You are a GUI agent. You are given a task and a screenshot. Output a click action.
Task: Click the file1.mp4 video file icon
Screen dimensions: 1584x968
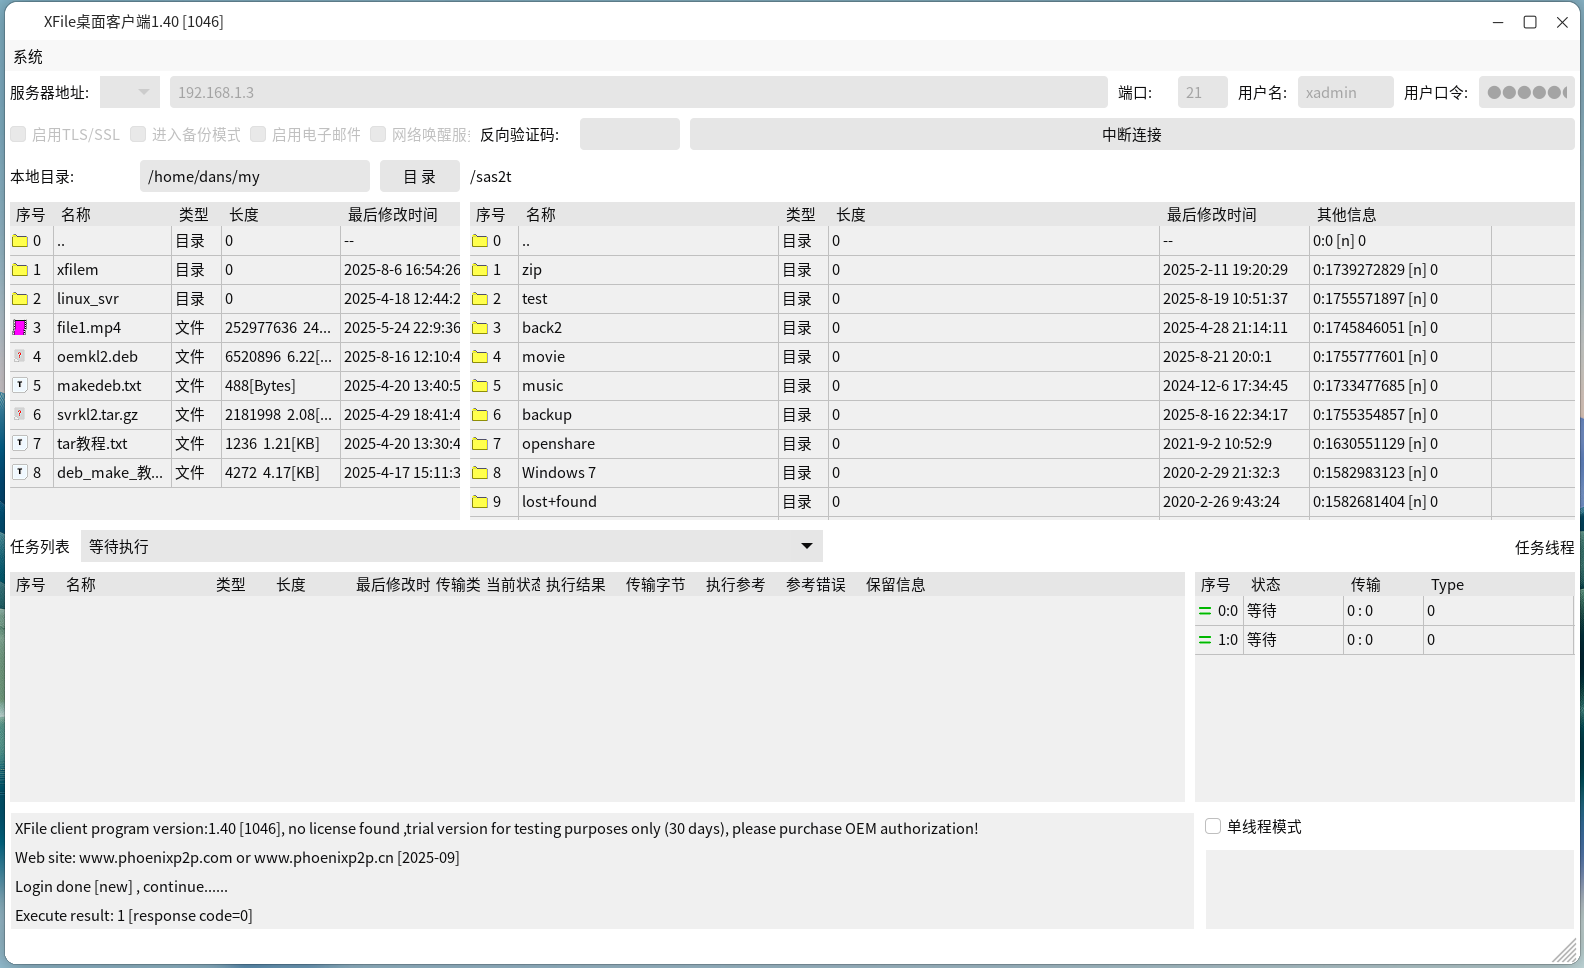tap(20, 327)
